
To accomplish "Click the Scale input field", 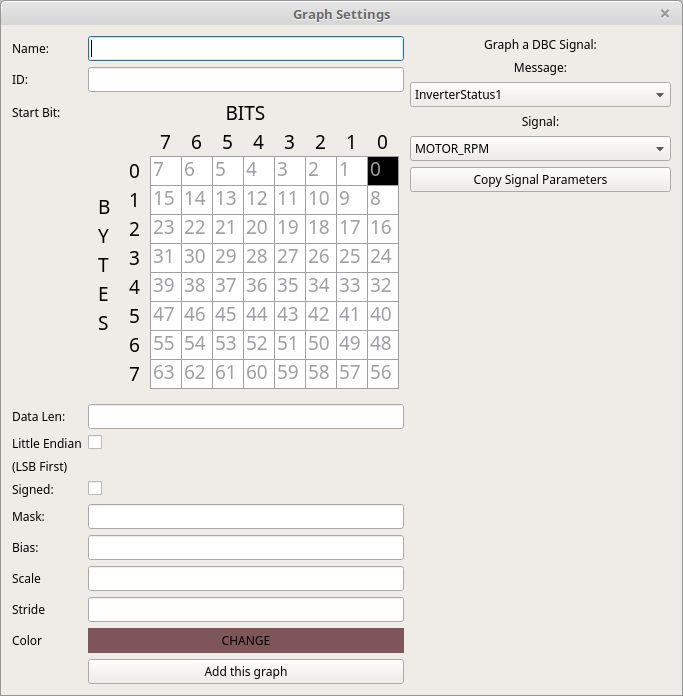I will [245, 578].
